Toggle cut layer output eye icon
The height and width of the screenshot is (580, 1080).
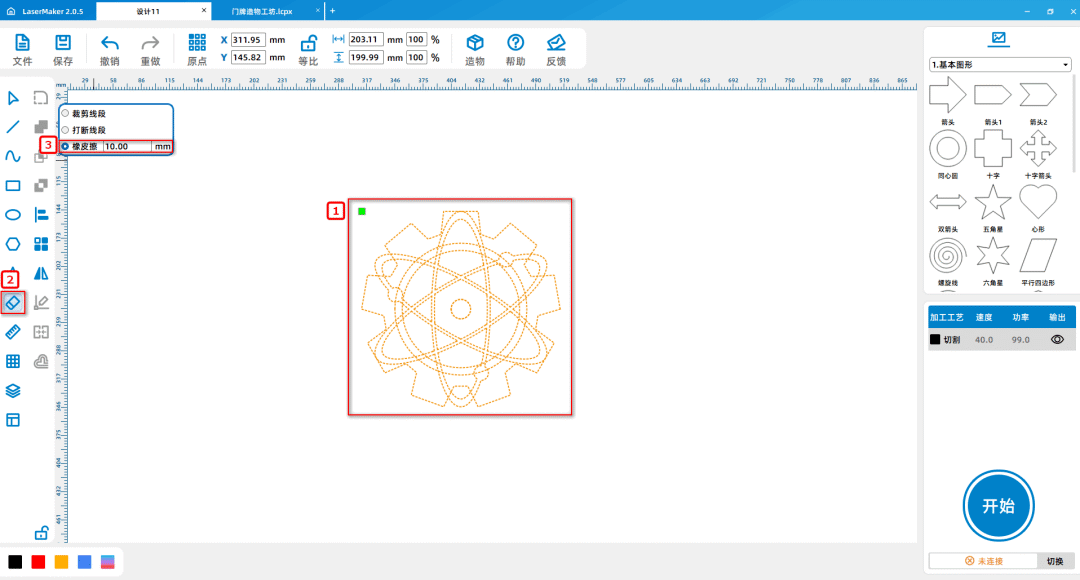coord(1056,340)
